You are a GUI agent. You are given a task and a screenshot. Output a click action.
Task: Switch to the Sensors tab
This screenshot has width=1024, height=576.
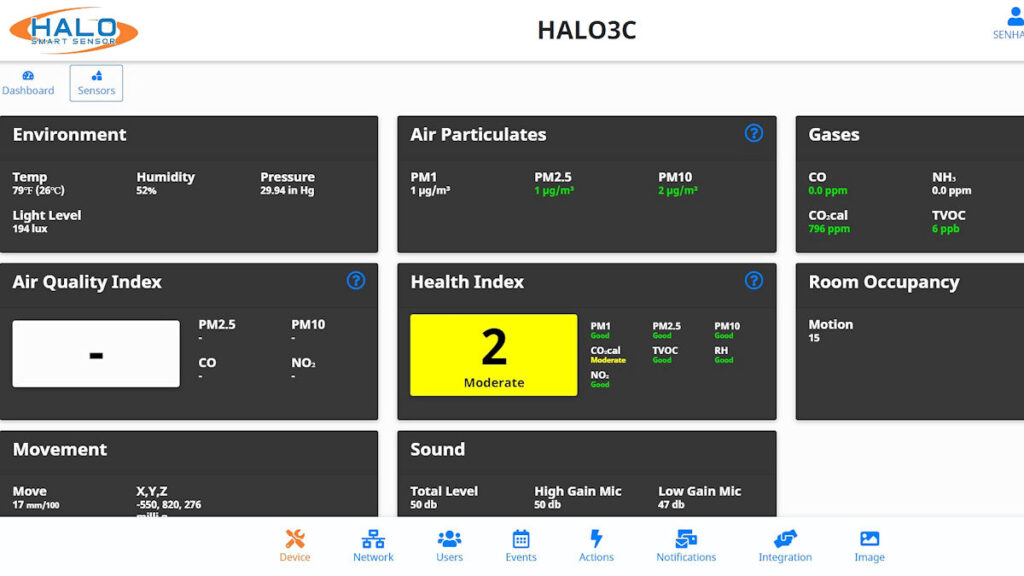96,83
